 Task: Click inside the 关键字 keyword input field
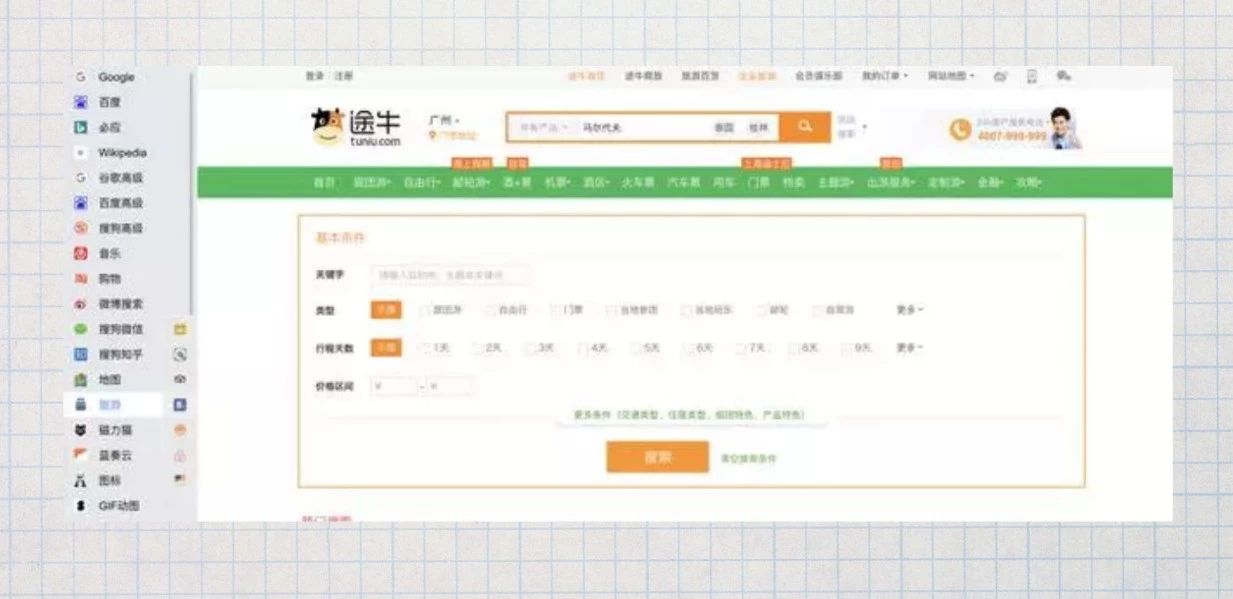tap(450, 275)
